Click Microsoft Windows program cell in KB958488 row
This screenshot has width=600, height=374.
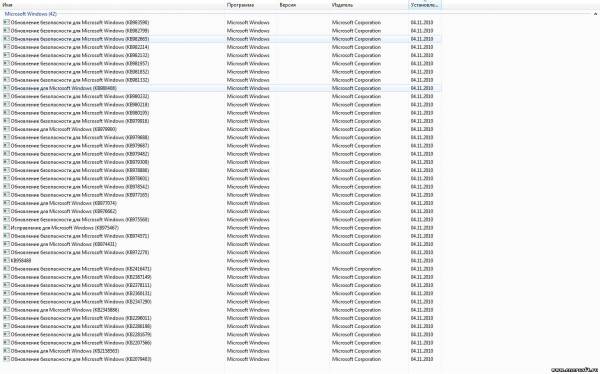pyautogui.click(x=248, y=261)
